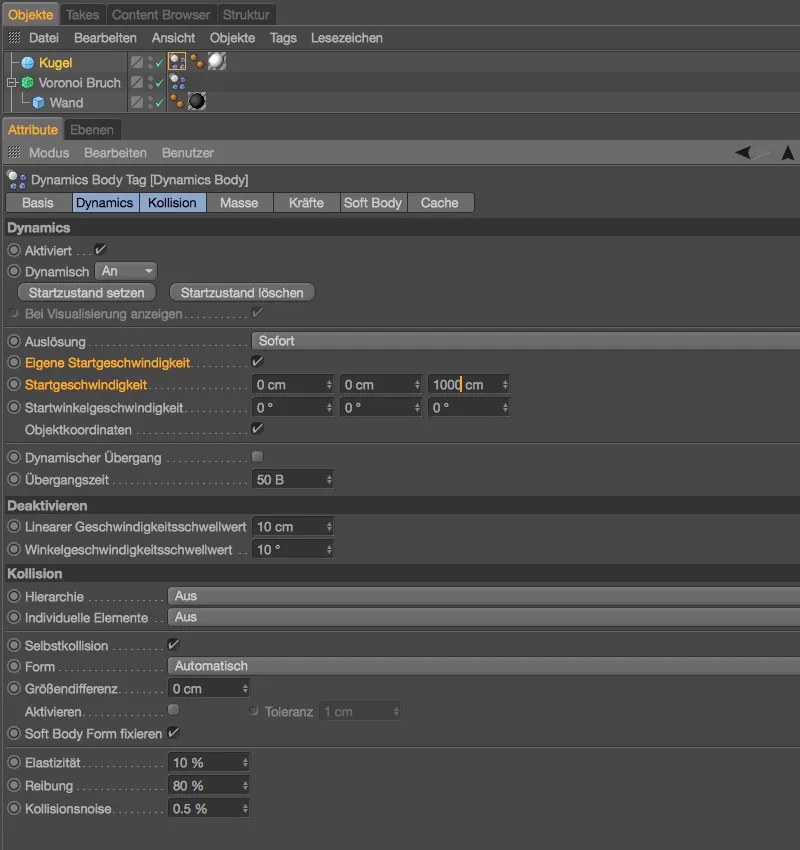Screen dimensions: 800x850
Task: Collapse the Voronoi Bruch hierarchy
Action: (12, 83)
